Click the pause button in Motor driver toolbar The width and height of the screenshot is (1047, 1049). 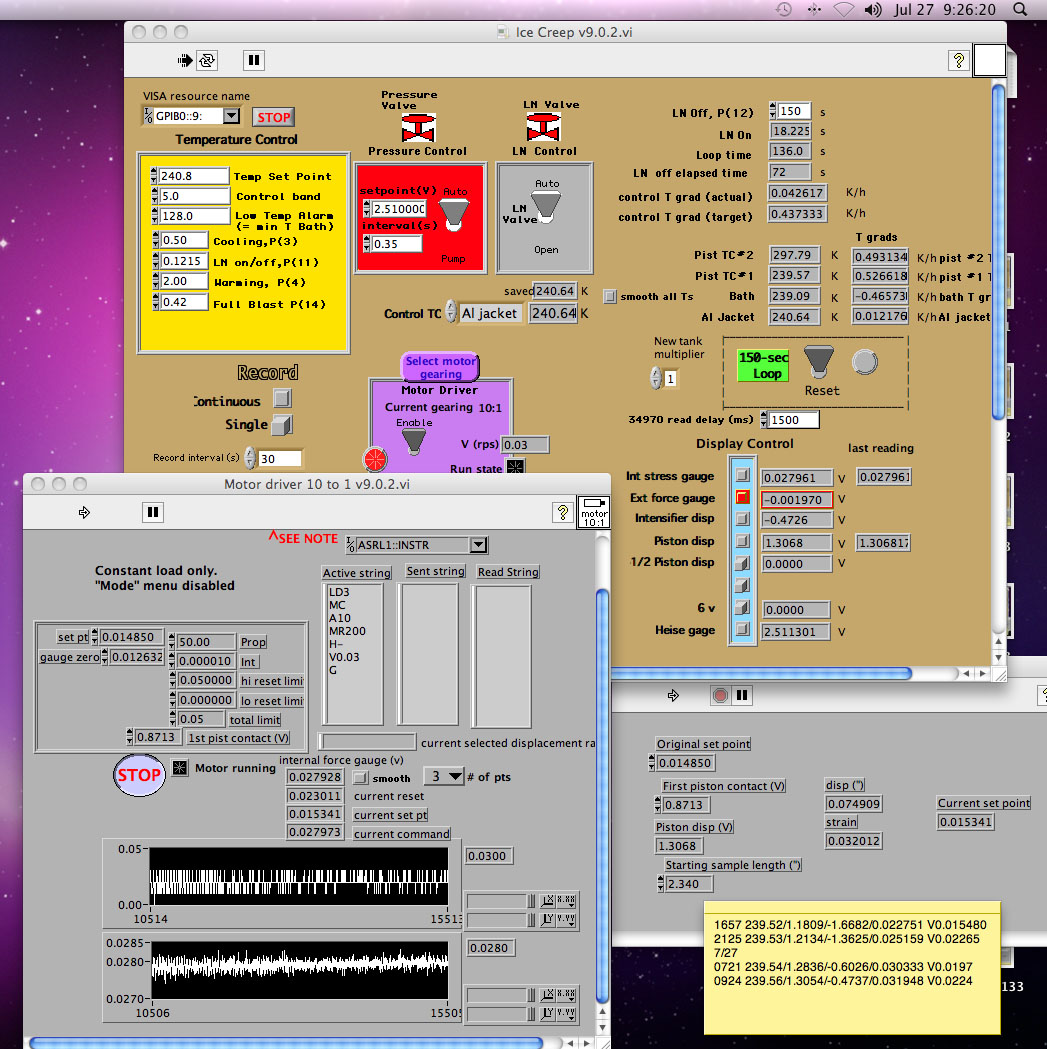pos(152,512)
